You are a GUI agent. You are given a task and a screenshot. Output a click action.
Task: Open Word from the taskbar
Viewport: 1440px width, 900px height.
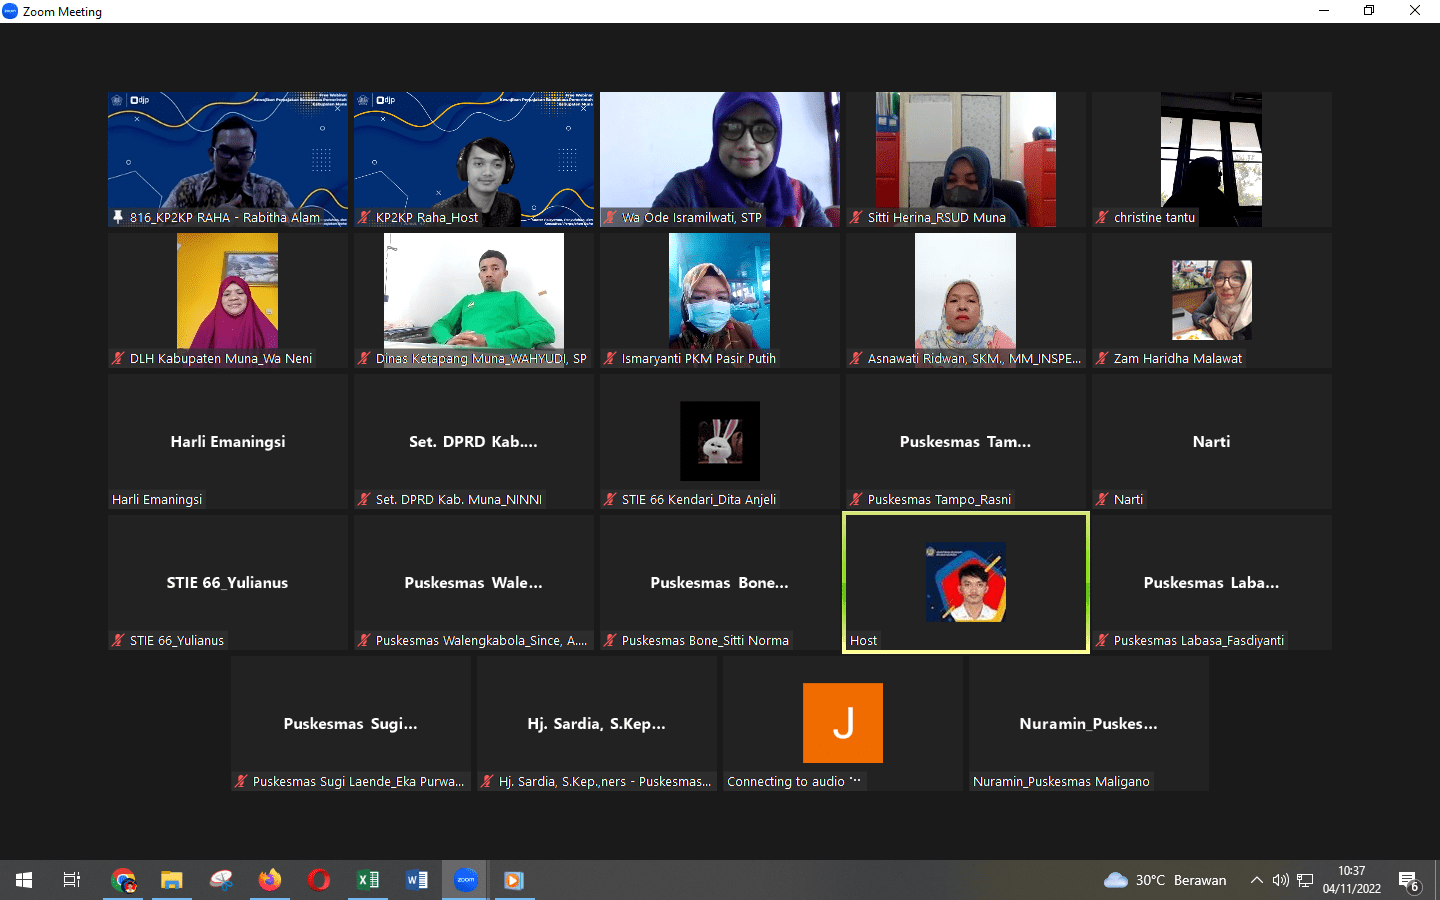[x=417, y=880]
